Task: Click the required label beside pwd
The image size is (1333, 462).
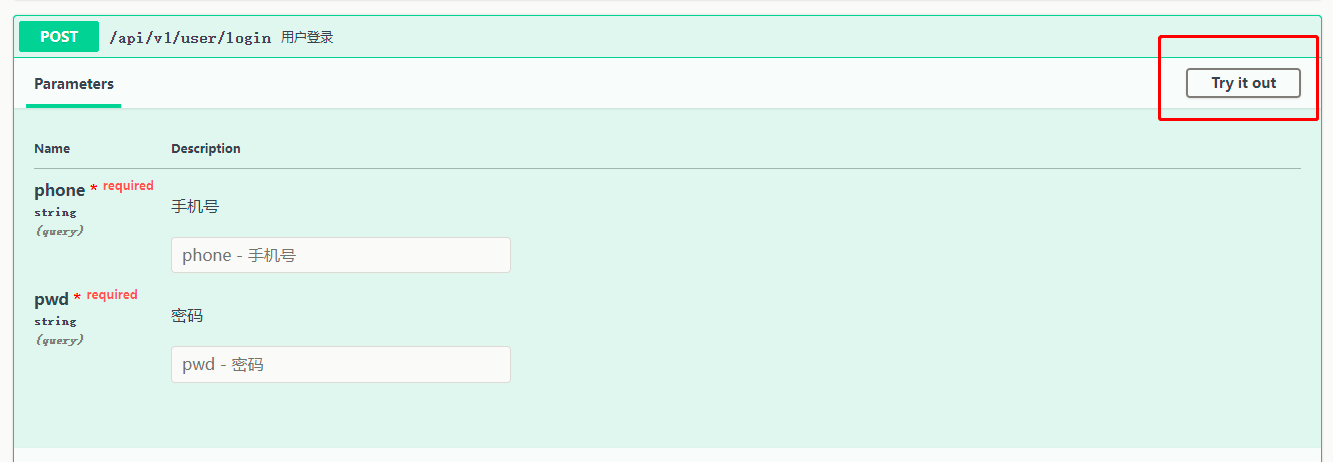Action: pos(112,295)
